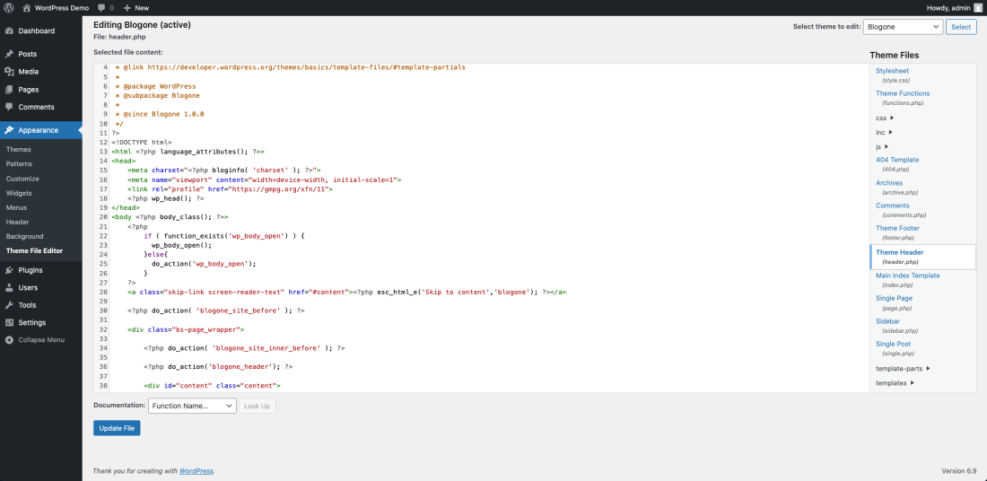This screenshot has width=987, height=481.
Task: Click the Settings sliders icon
Action: click(x=9, y=322)
